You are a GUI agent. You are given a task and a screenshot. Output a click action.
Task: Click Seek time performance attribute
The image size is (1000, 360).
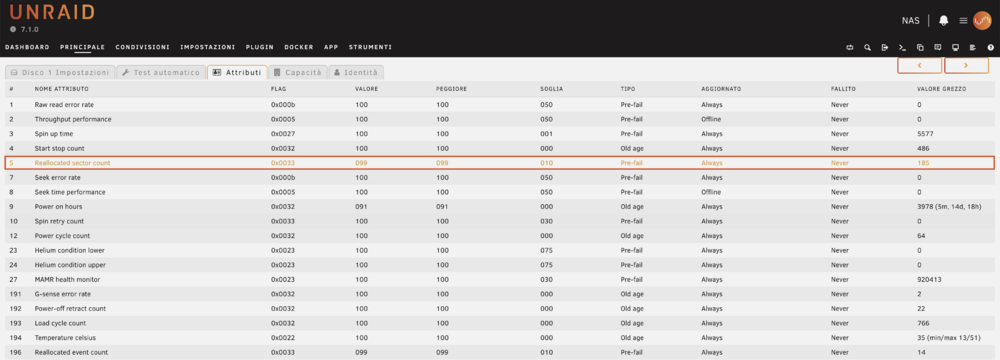(x=70, y=192)
